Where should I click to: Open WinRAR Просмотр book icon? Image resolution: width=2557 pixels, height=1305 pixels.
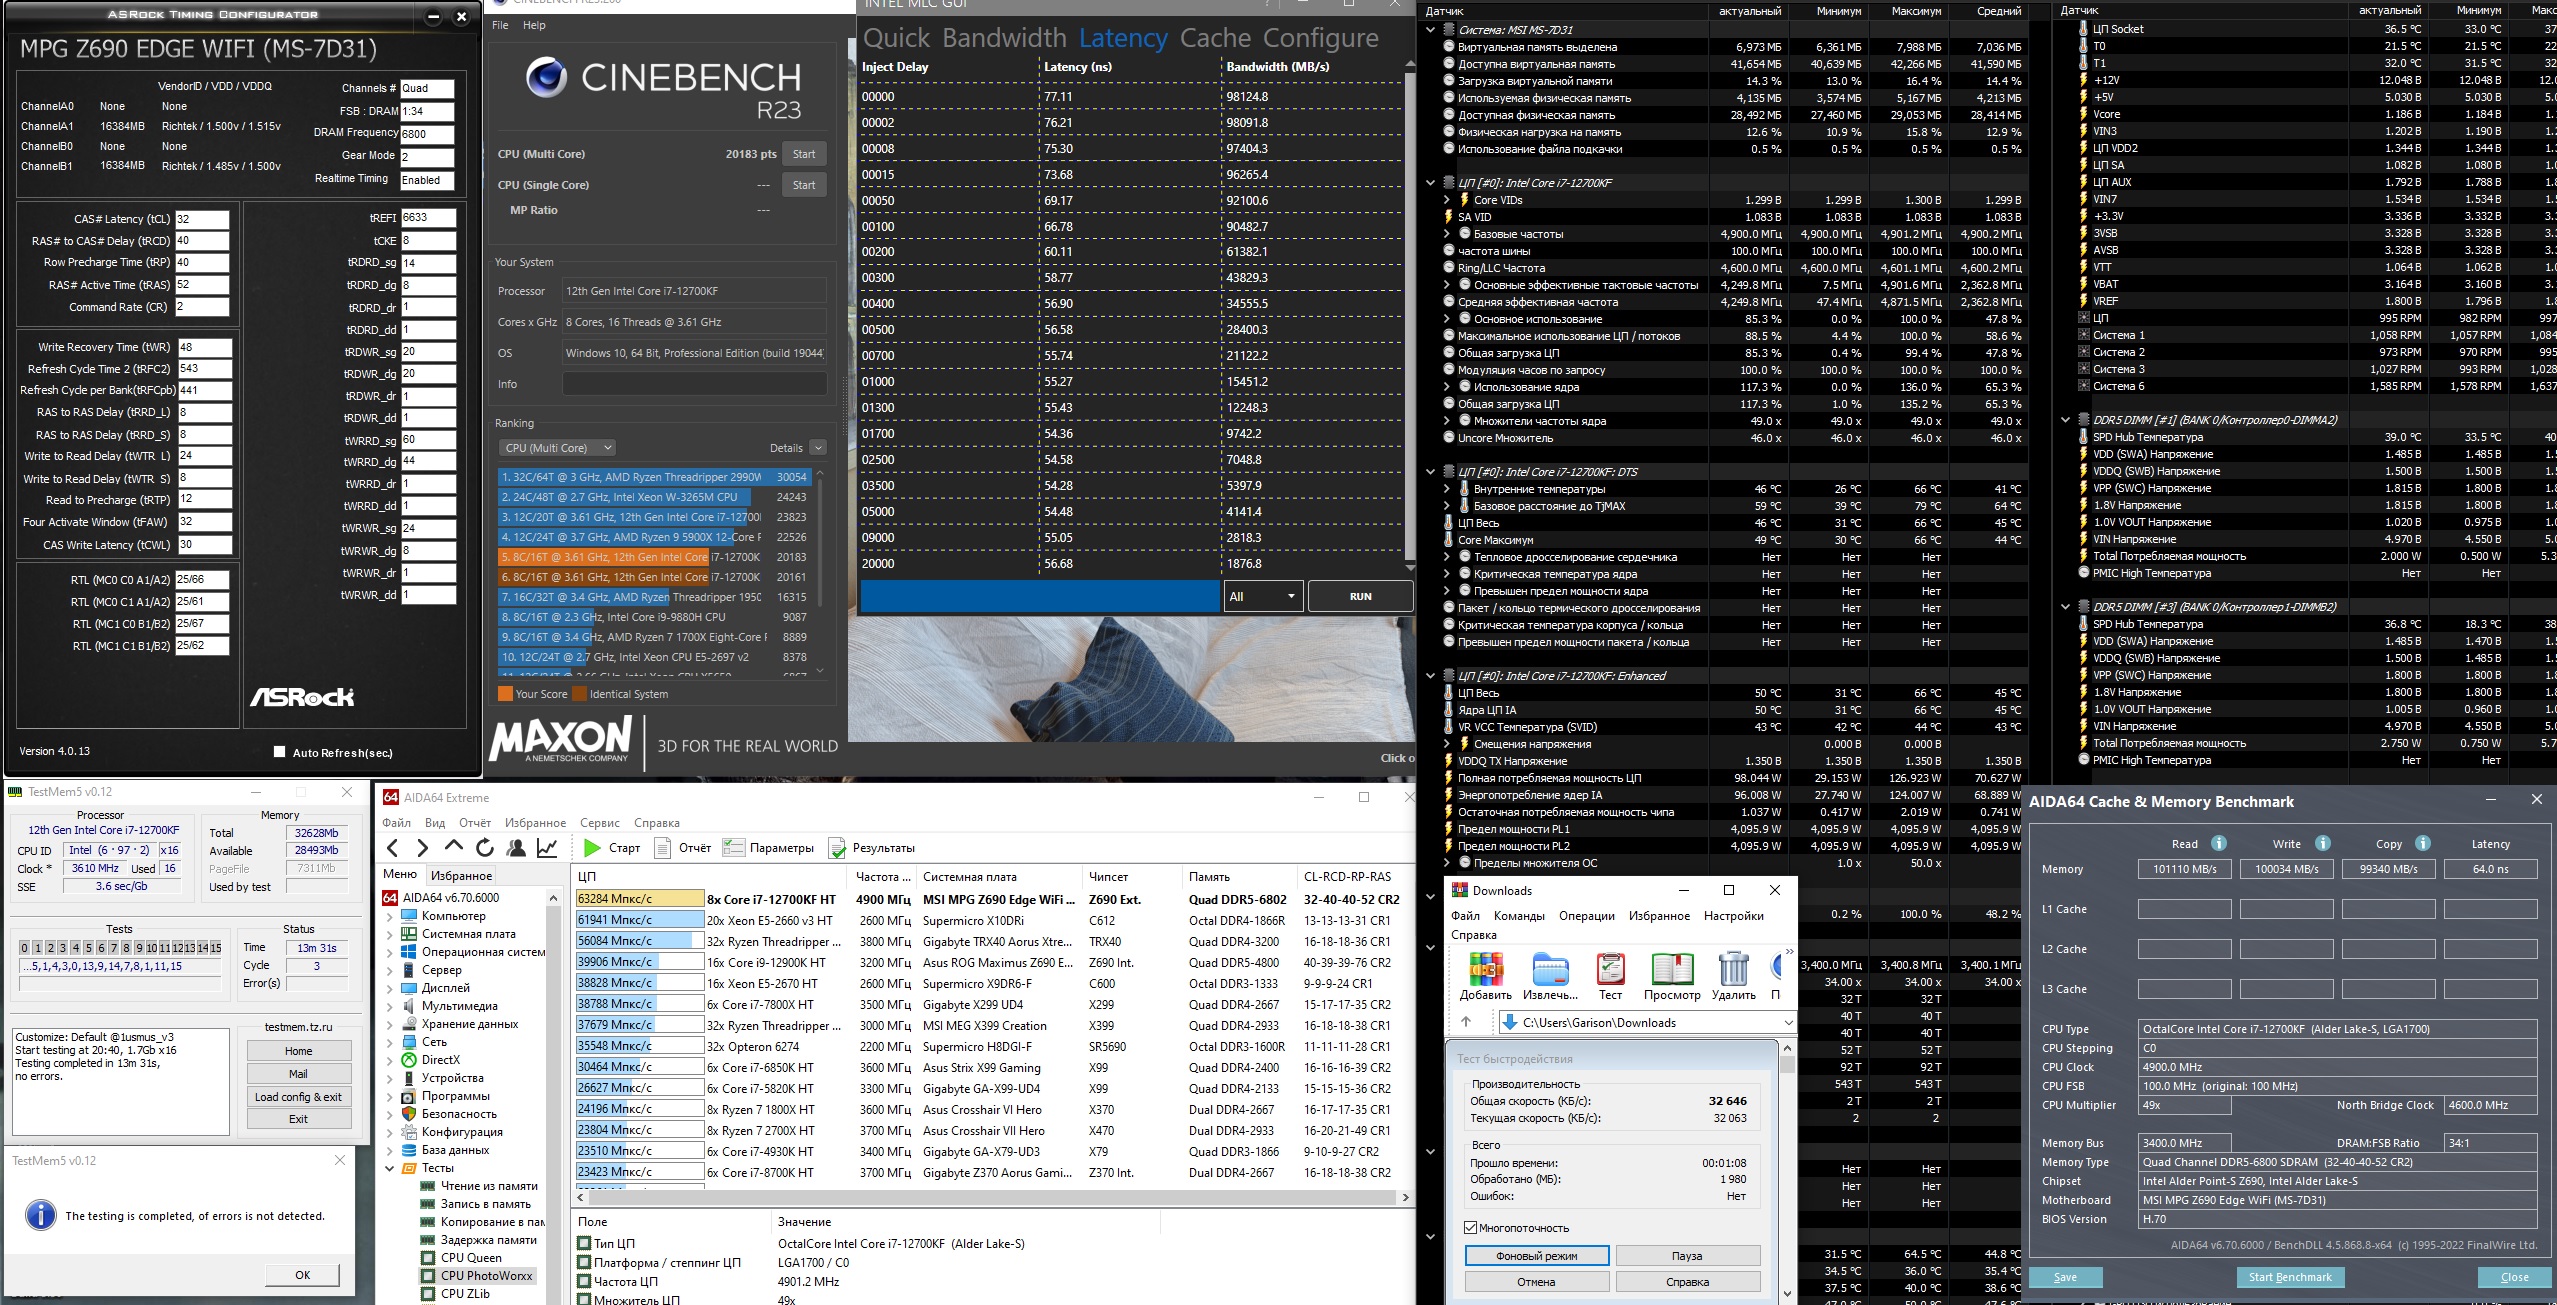coord(1671,970)
